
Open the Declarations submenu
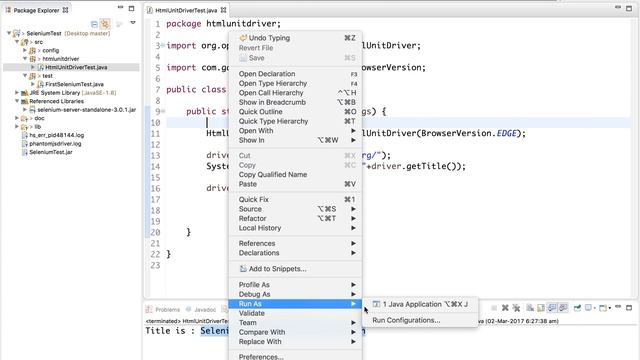(x=296, y=253)
